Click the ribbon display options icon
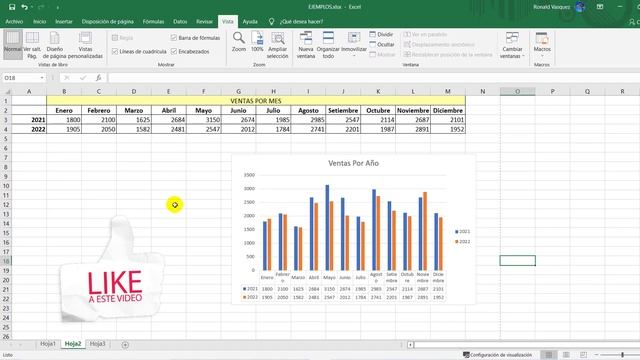640x360 pixels. tap(600, 7)
